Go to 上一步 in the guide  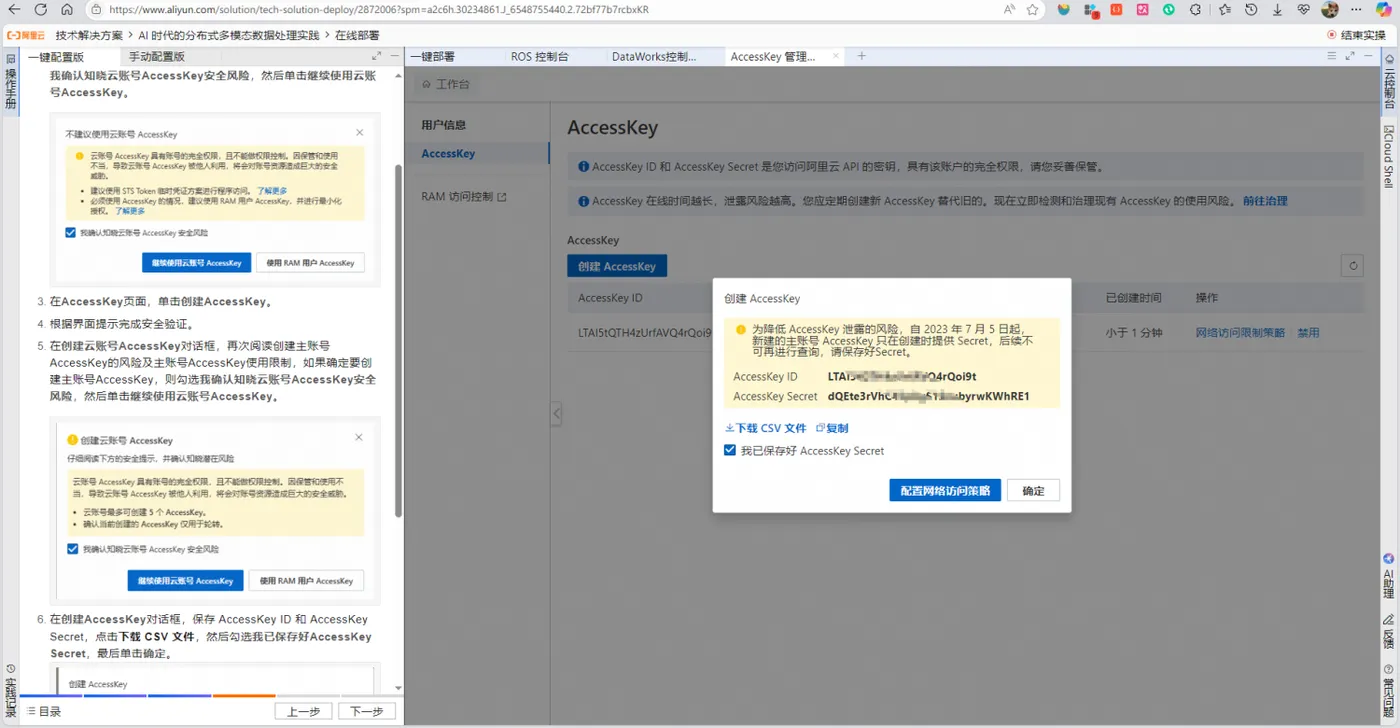[x=303, y=711]
